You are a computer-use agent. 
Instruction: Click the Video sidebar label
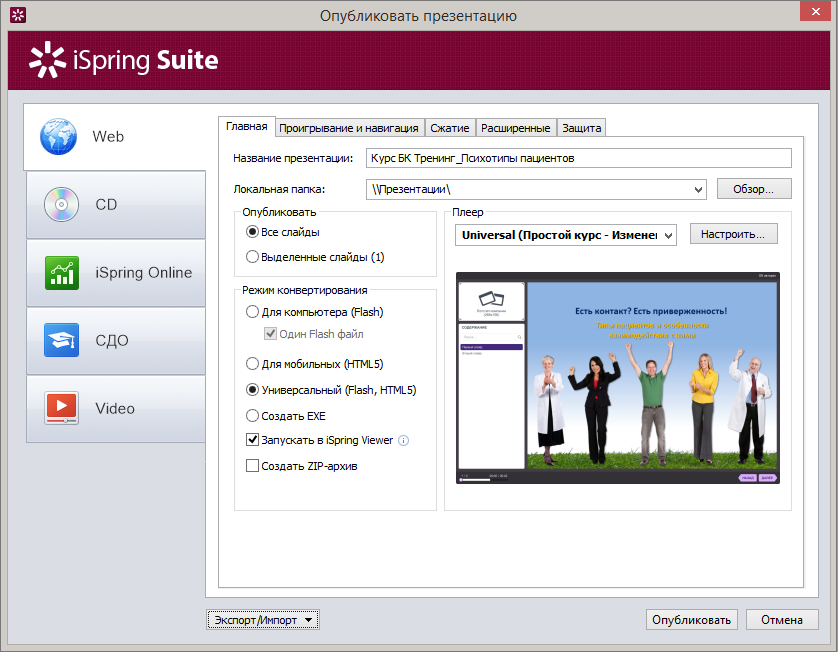pyautogui.click(x=115, y=408)
